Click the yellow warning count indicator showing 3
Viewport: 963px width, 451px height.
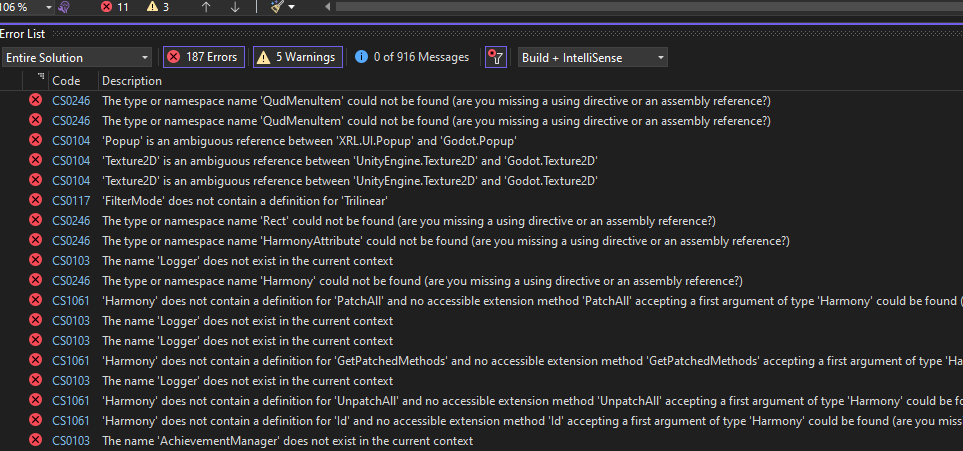pos(158,7)
